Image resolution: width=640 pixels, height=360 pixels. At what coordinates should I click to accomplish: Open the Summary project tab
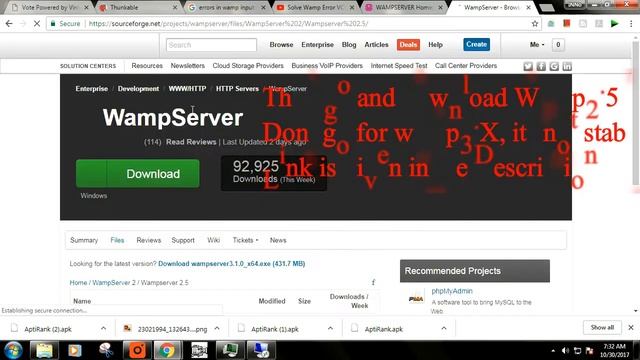pos(84,240)
